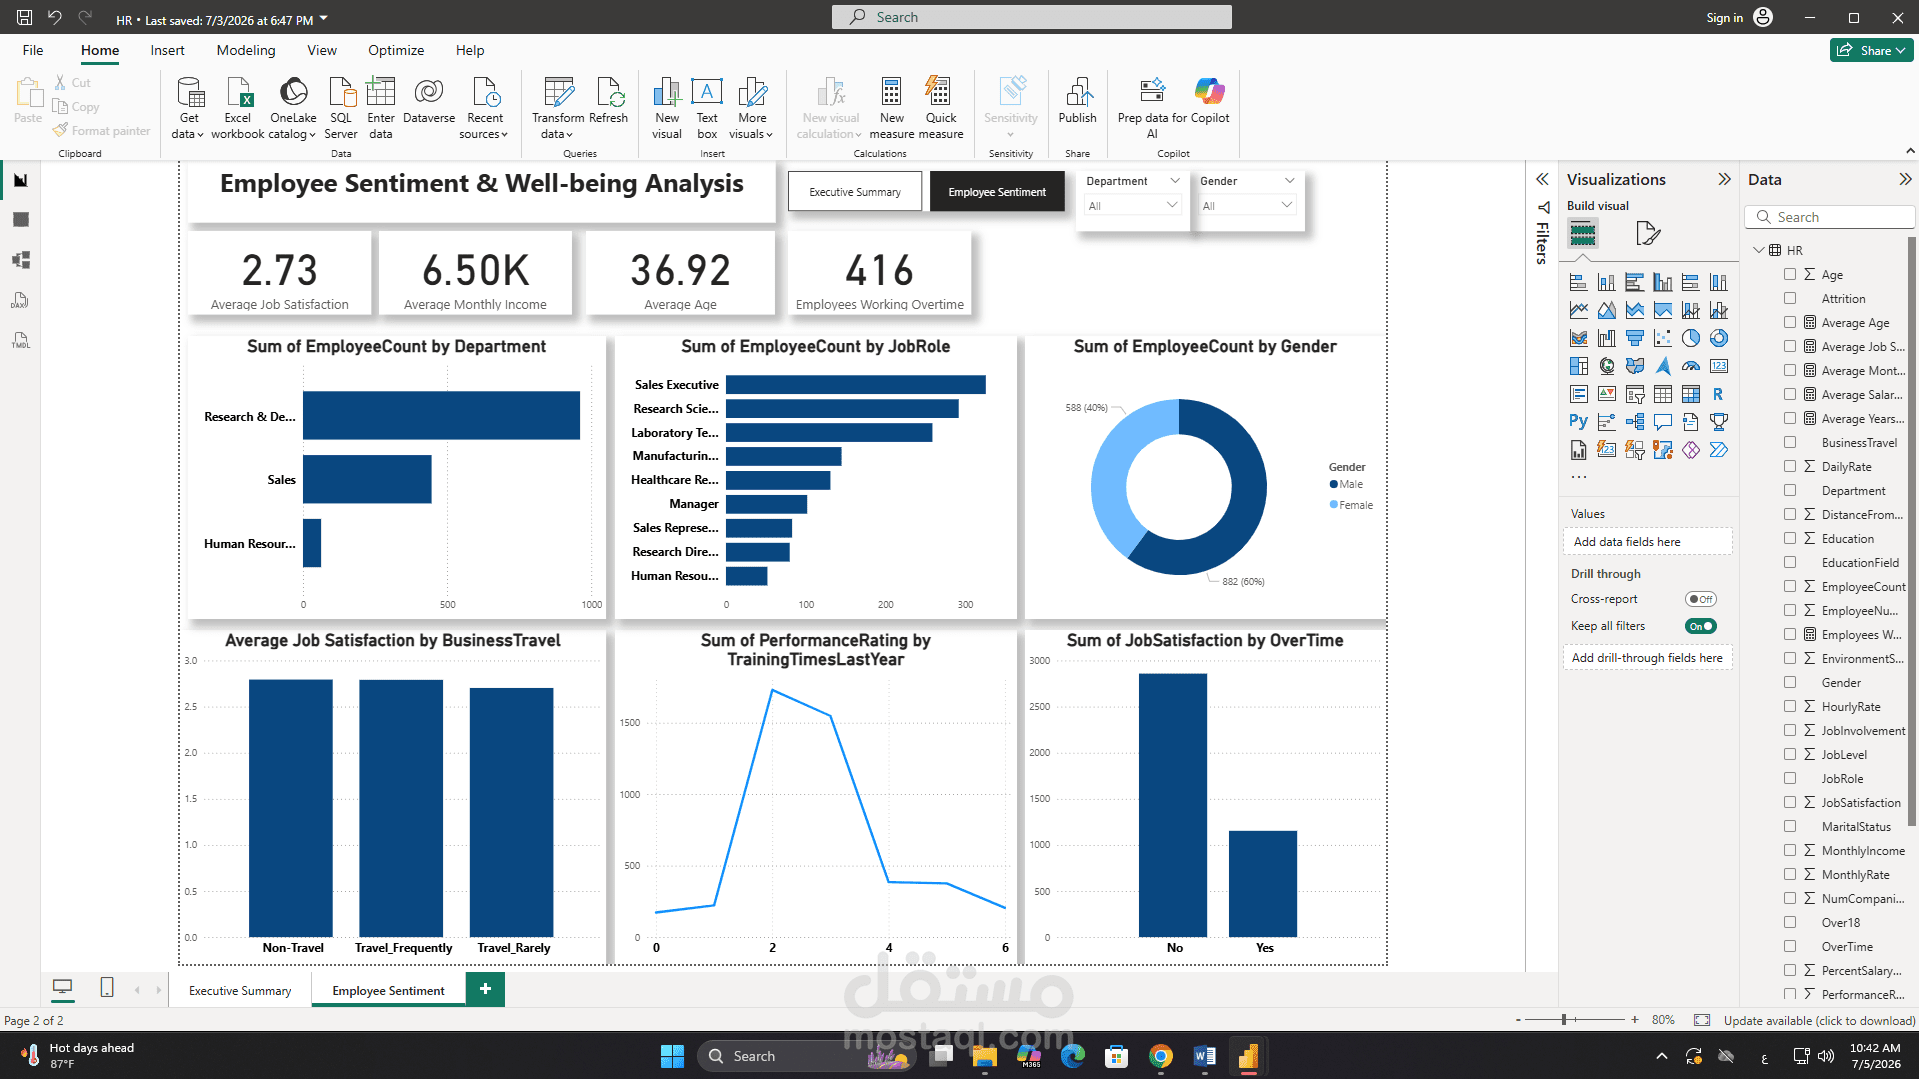Click Sign in
Screen dimensions: 1919x1079
pos(1724,17)
